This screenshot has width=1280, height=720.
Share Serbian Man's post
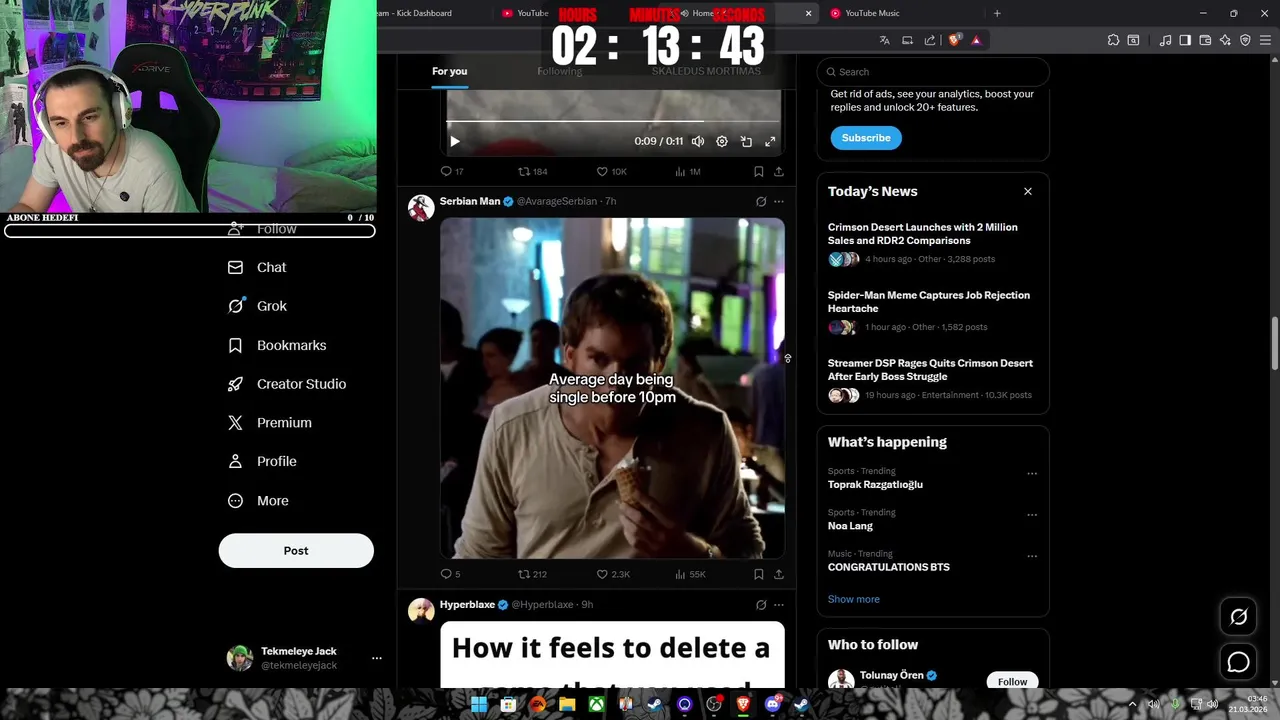pos(779,574)
